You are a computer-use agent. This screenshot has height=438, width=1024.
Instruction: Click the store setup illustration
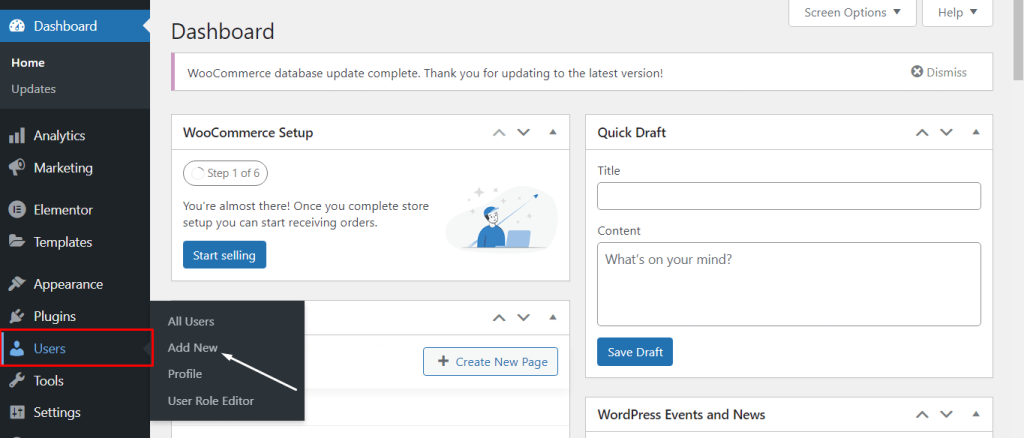click(x=502, y=217)
